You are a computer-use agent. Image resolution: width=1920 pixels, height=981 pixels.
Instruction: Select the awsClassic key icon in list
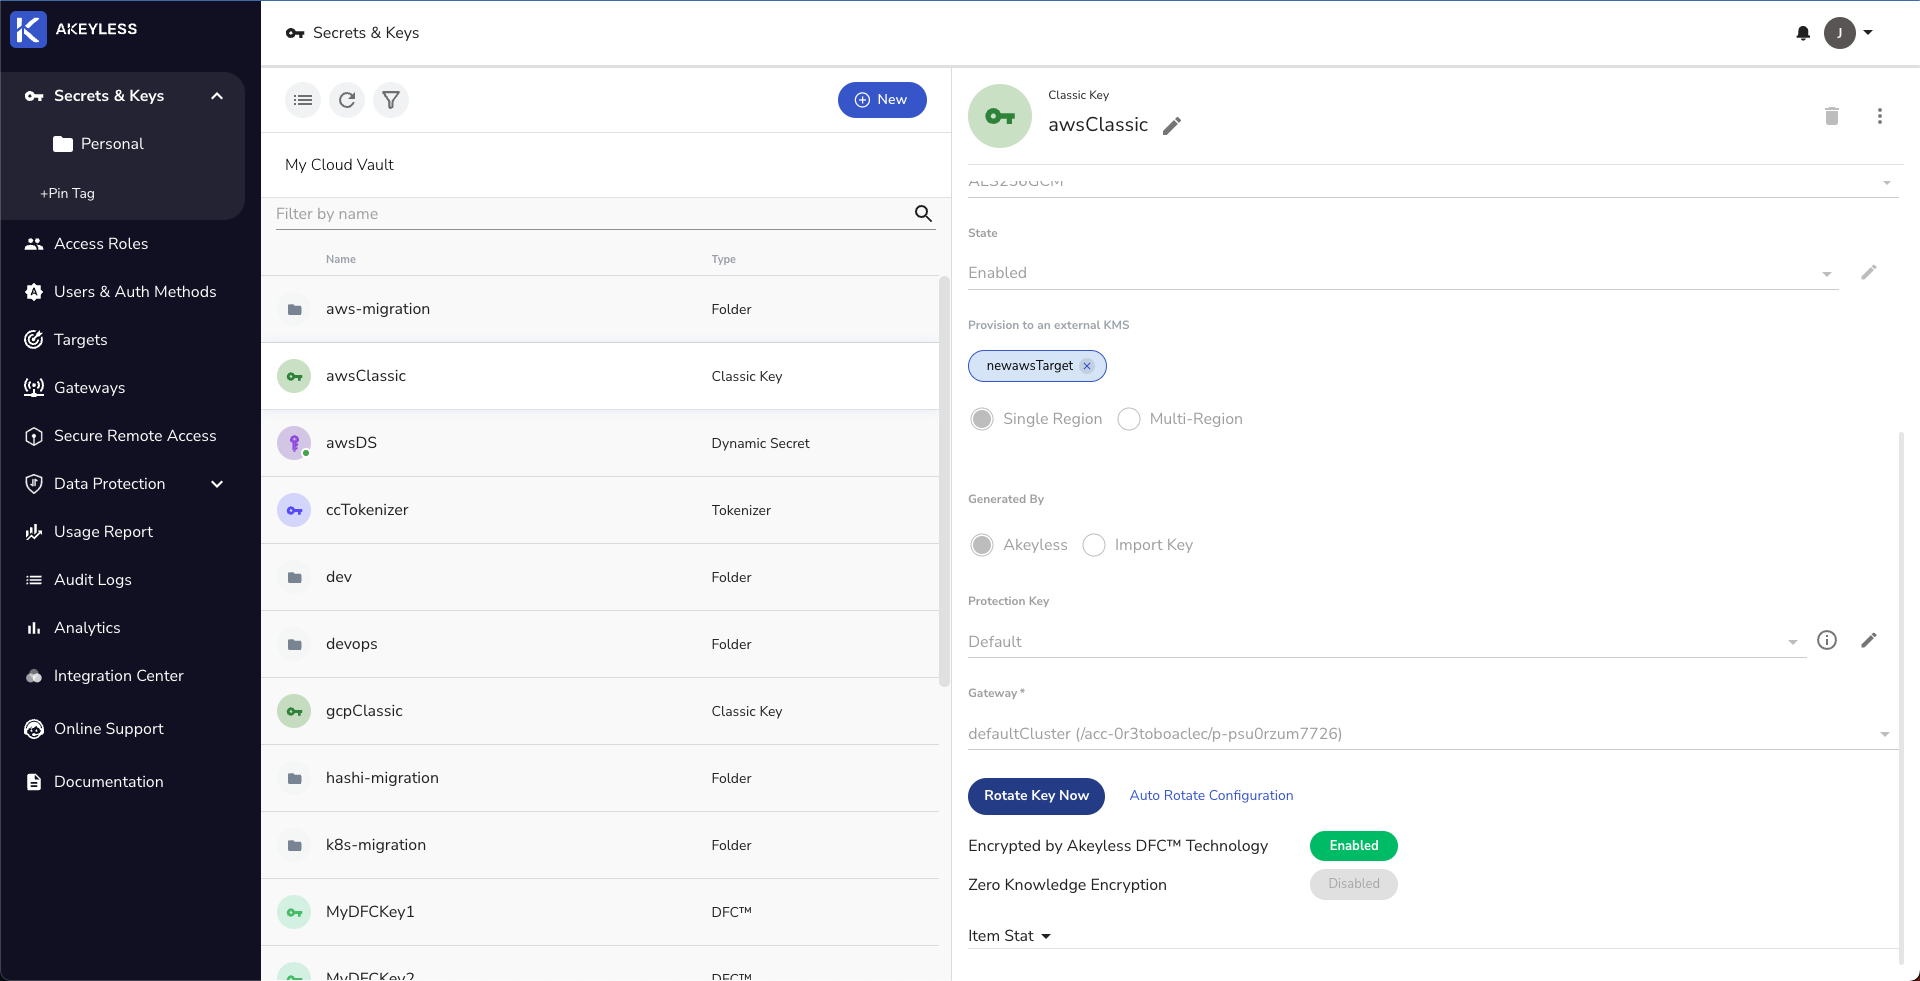[294, 376]
